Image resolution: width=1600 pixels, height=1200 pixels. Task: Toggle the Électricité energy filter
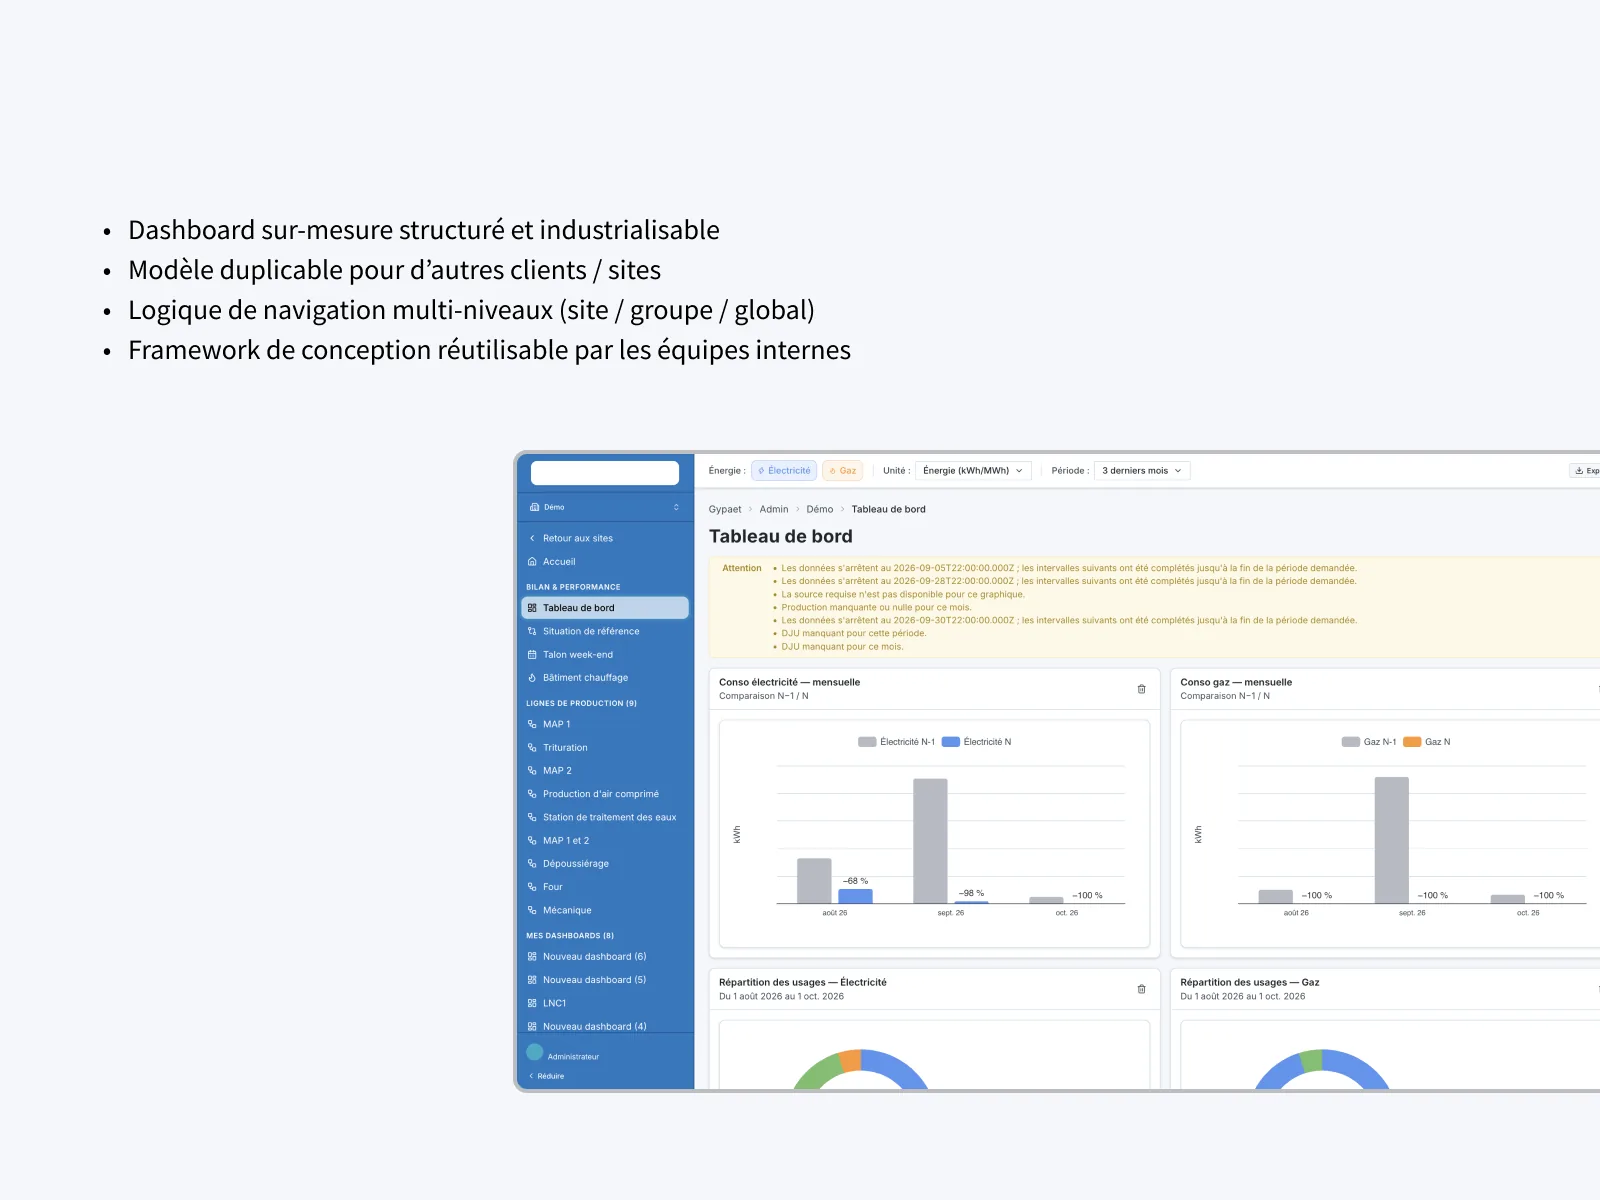tap(784, 471)
